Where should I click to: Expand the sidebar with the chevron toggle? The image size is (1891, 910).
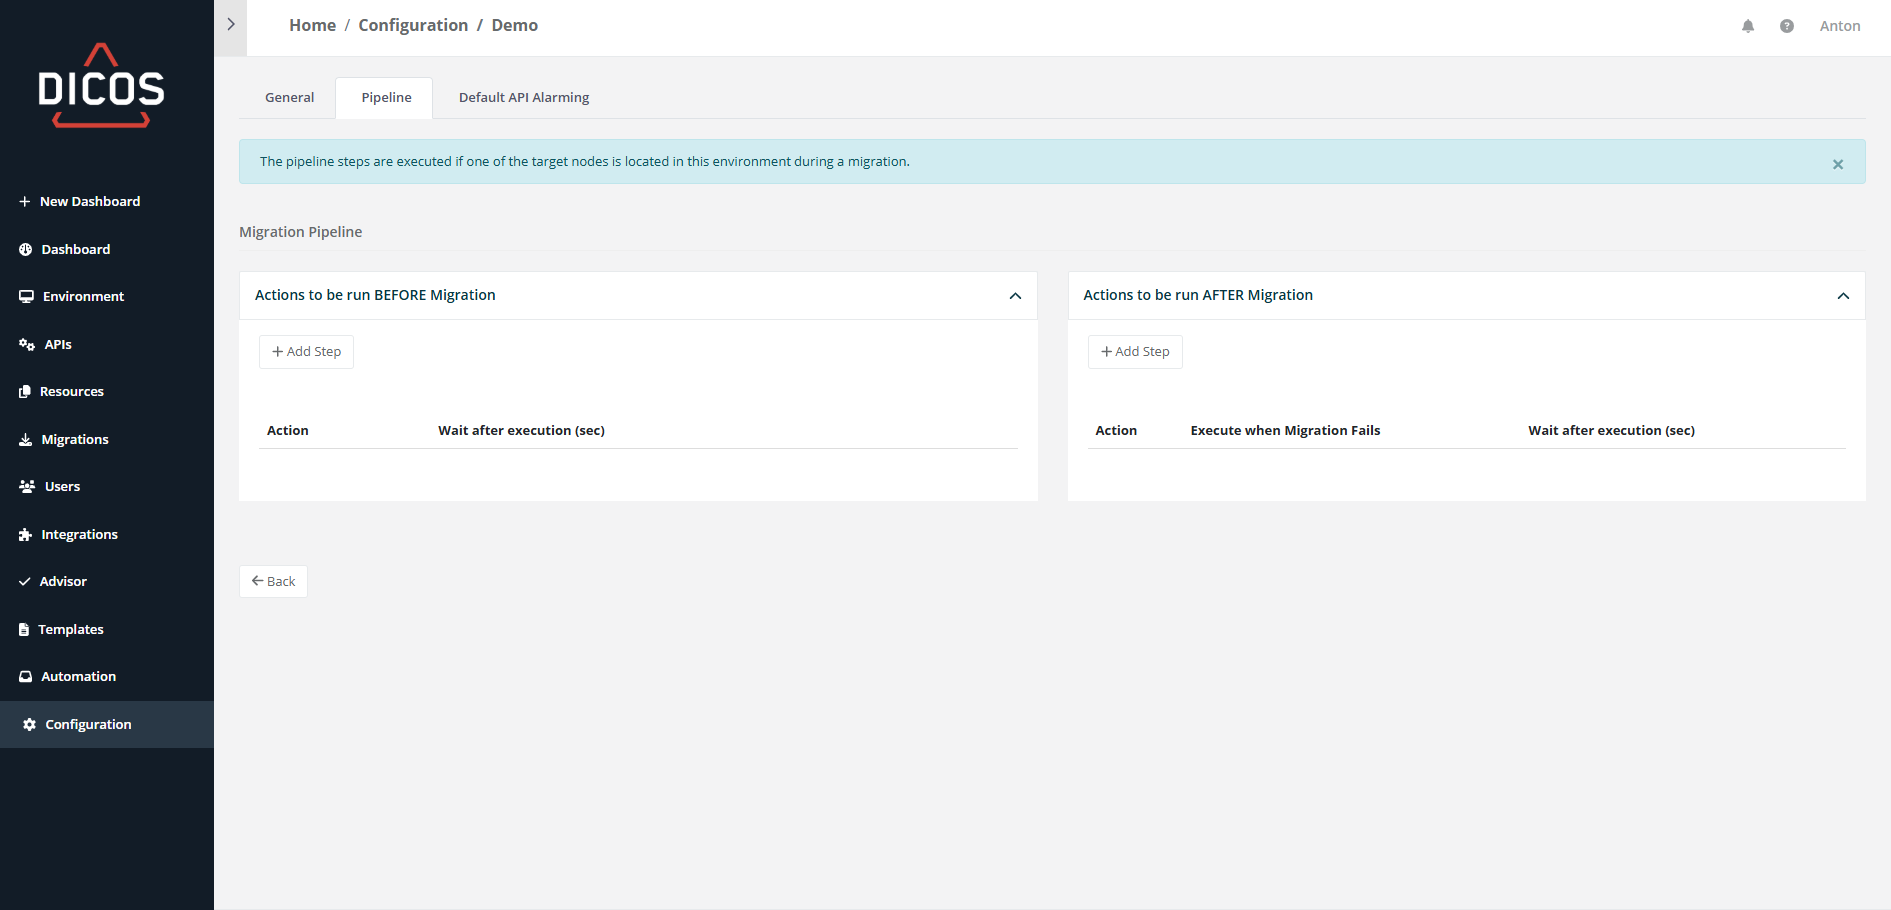pyautogui.click(x=231, y=25)
